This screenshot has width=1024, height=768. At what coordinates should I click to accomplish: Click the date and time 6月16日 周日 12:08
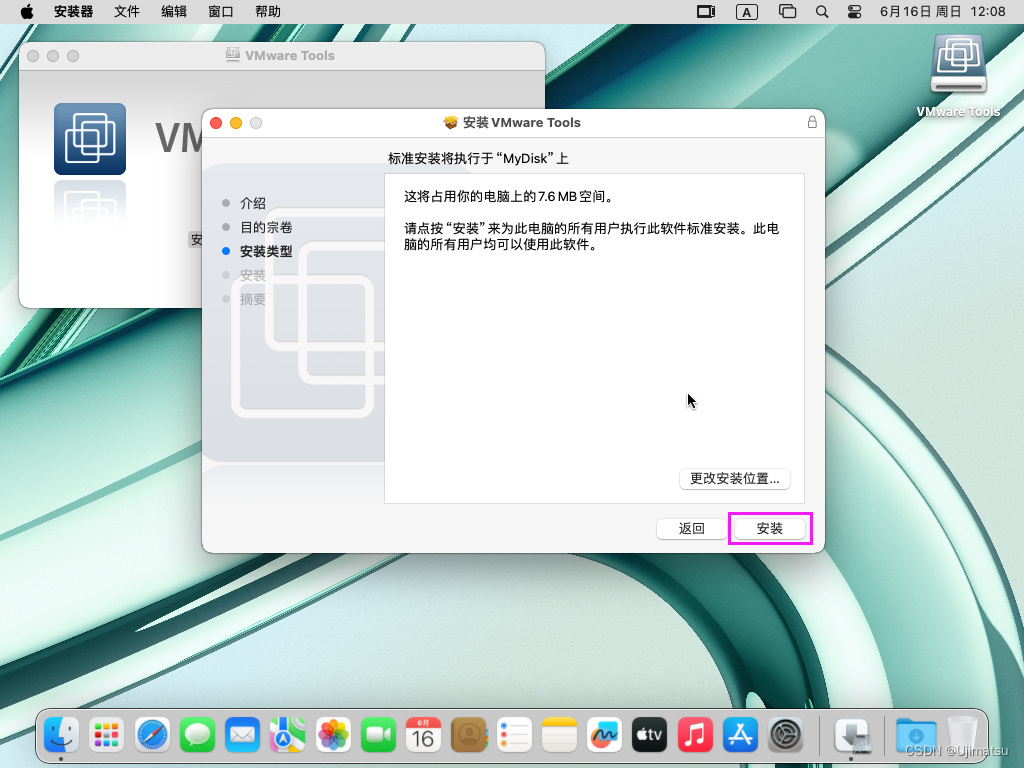pyautogui.click(x=942, y=12)
